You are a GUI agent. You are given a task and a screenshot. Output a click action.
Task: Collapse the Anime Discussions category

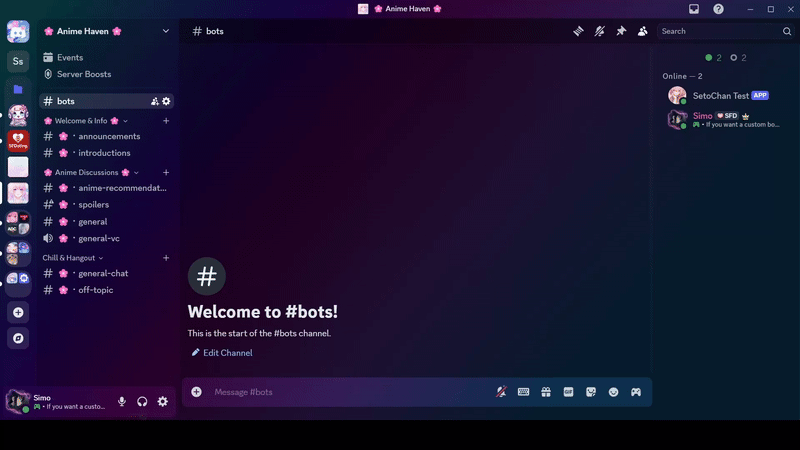tap(91, 172)
